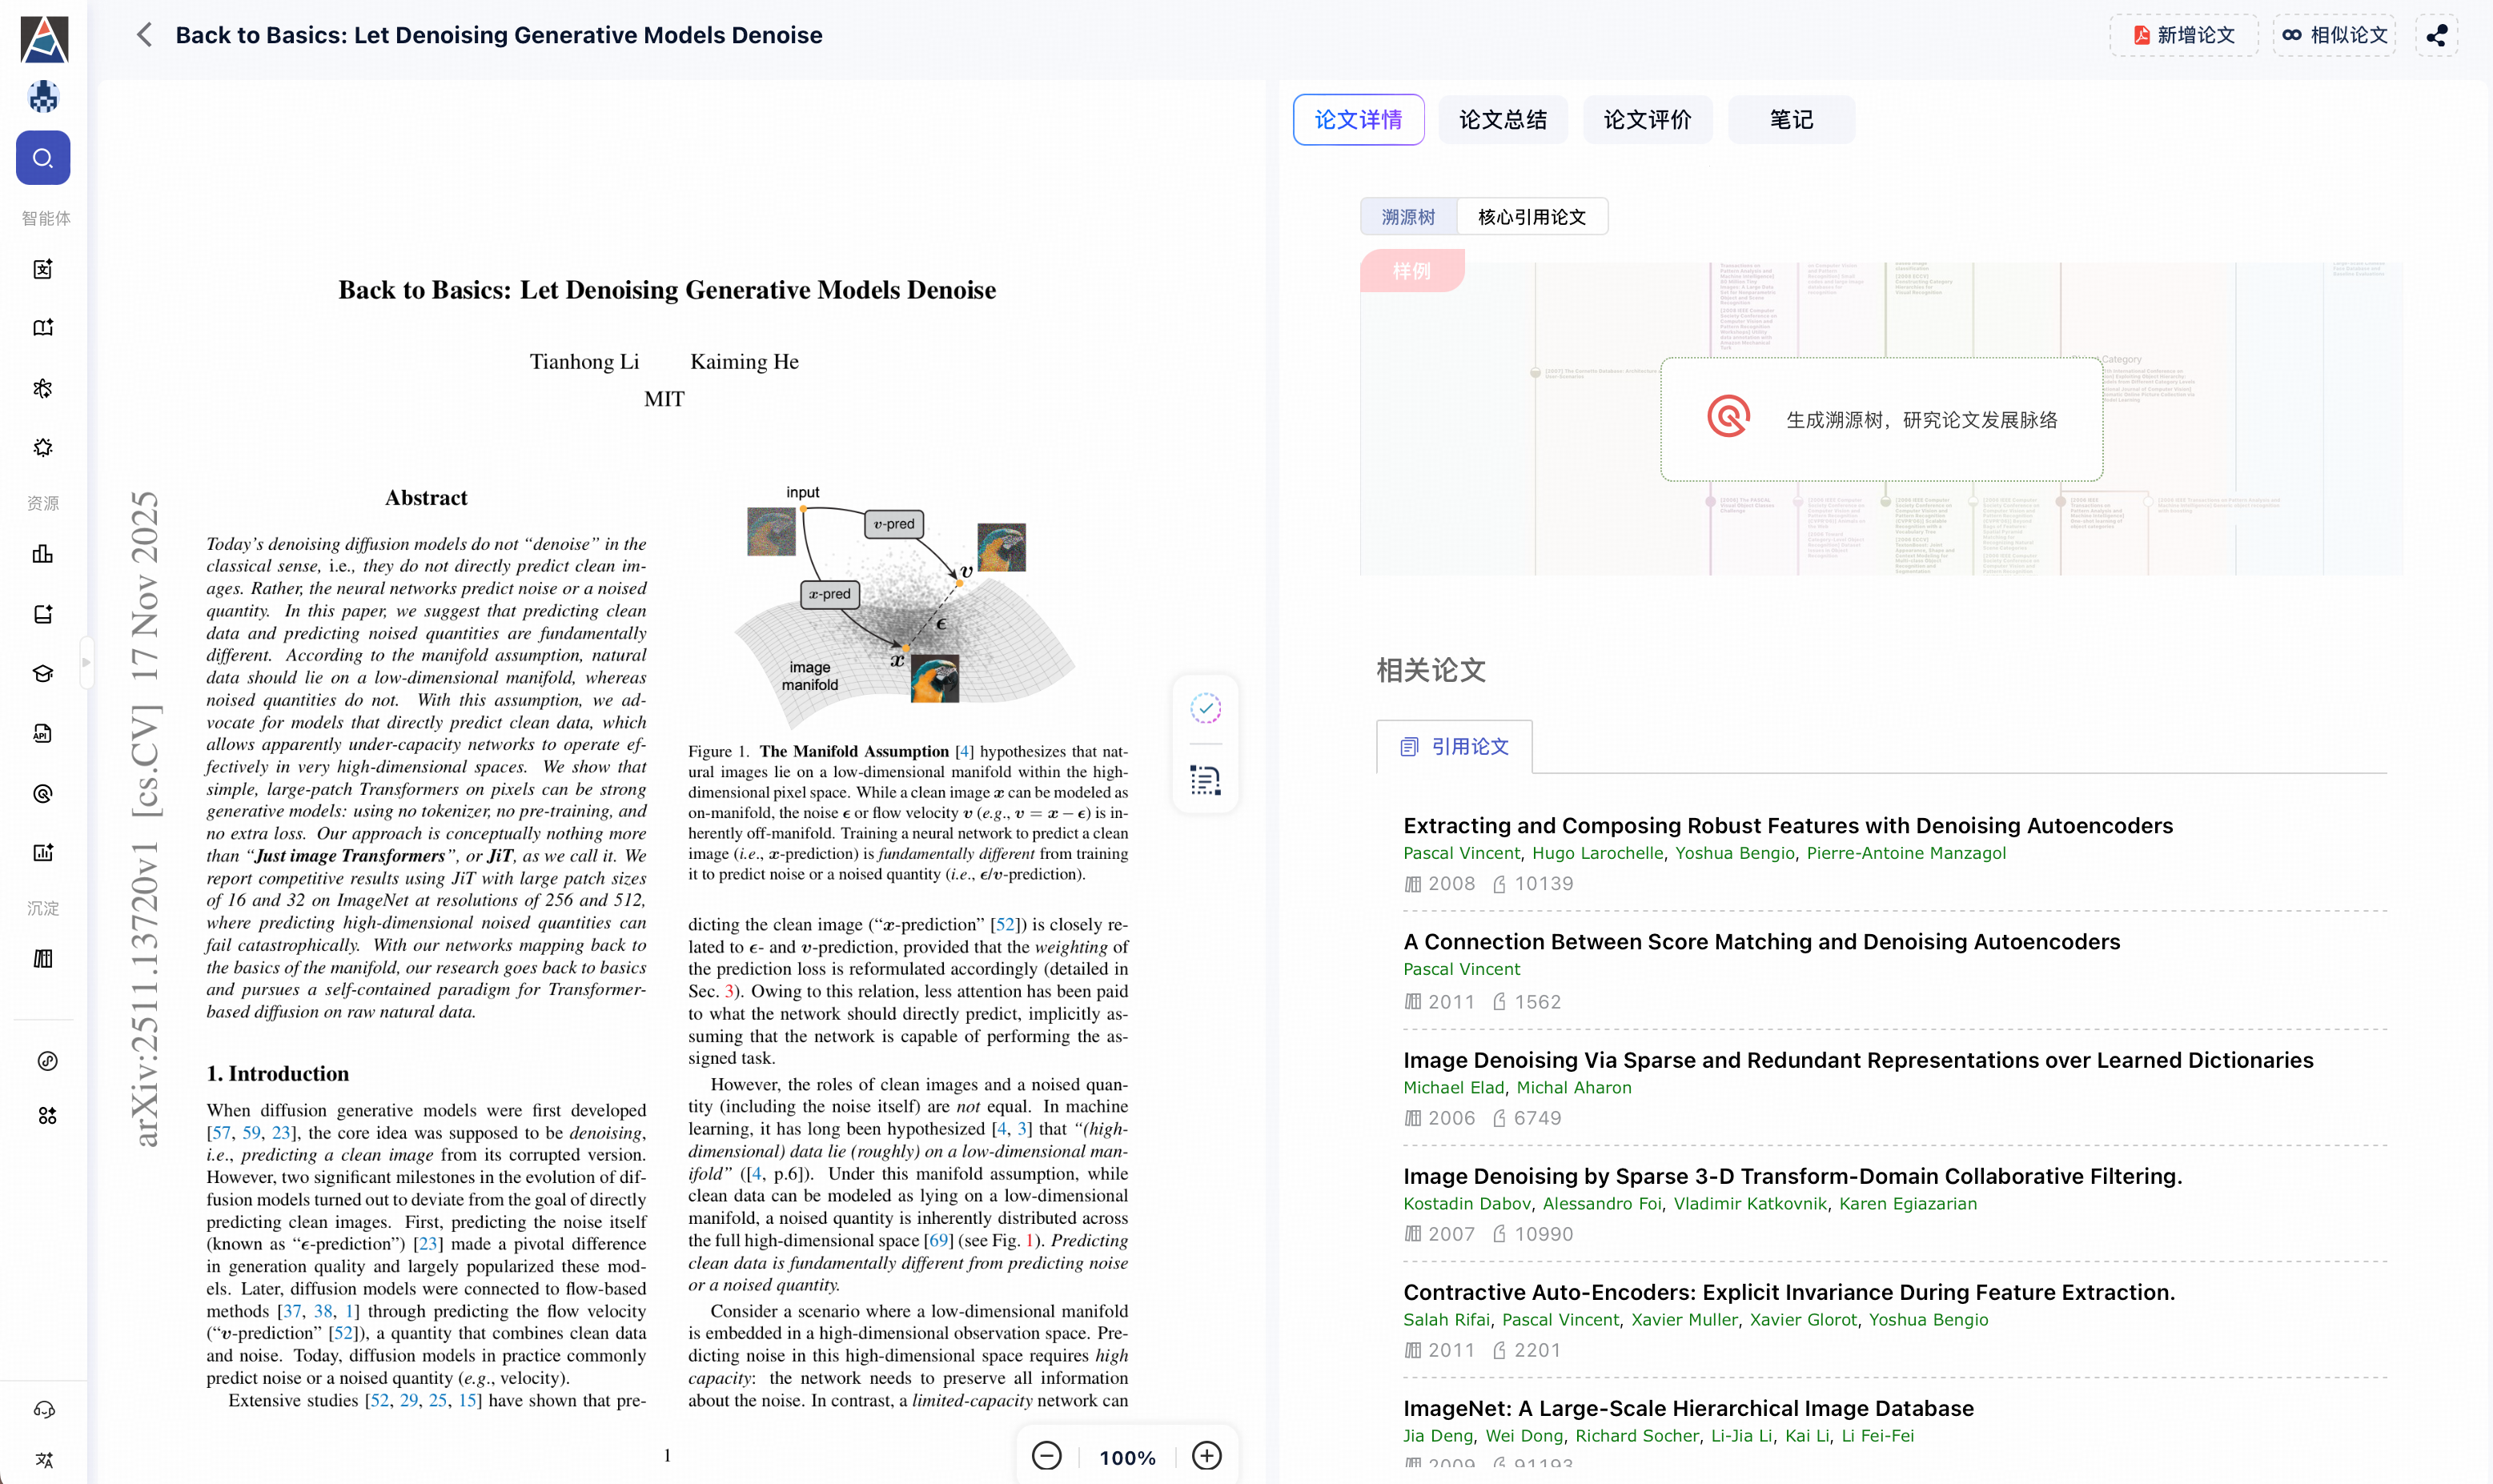The width and height of the screenshot is (2493, 1484).
Task: Click the language translate icon in sidebar bottom
Action: [44, 1459]
